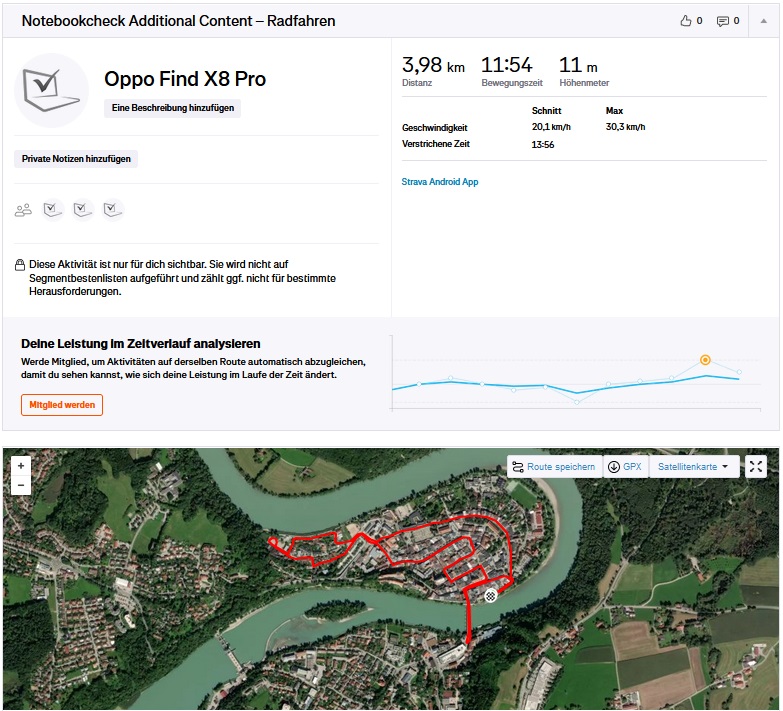Click Private Notizen hinzufügen button
The height and width of the screenshot is (711, 783).
click(x=76, y=159)
